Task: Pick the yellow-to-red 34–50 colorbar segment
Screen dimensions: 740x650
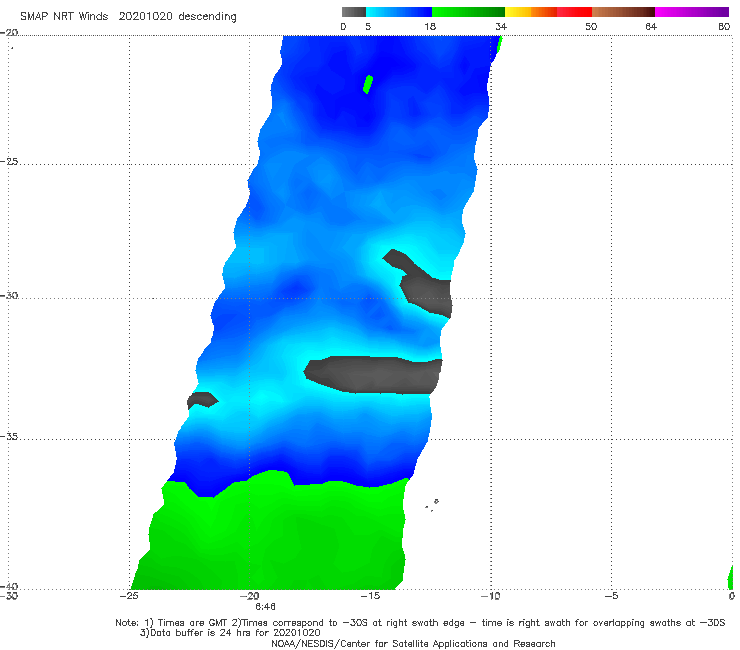Action: [x=548, y=12]
